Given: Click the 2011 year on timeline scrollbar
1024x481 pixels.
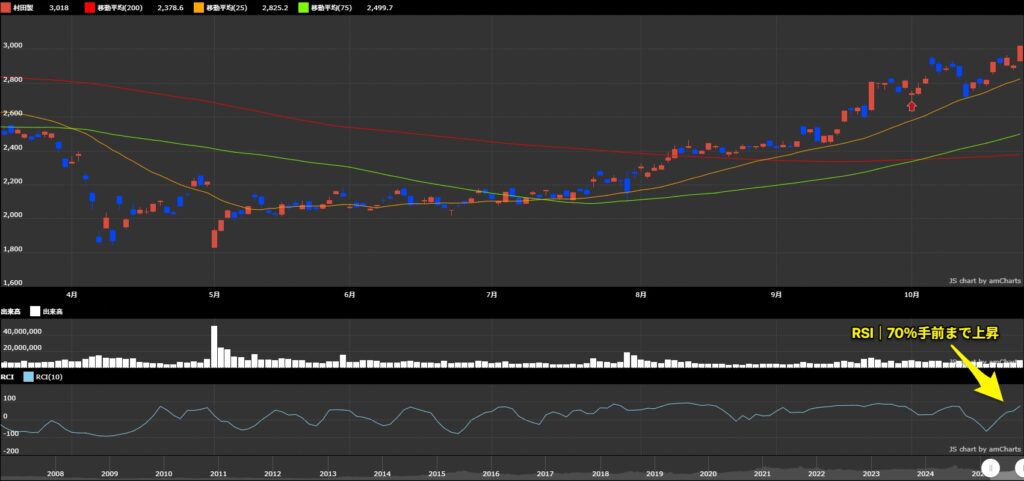Looking at the screenshot, I should click(x=218, y=474).
